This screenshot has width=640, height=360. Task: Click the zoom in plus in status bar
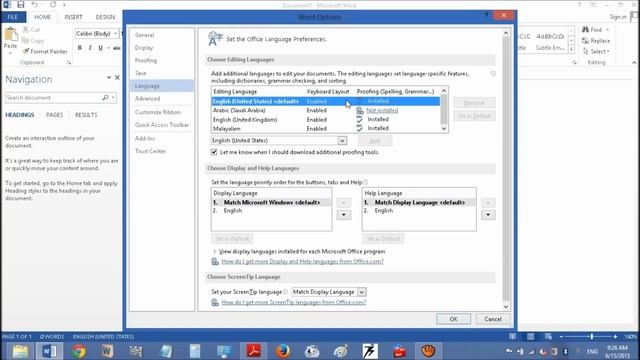[x=615, y=337]
